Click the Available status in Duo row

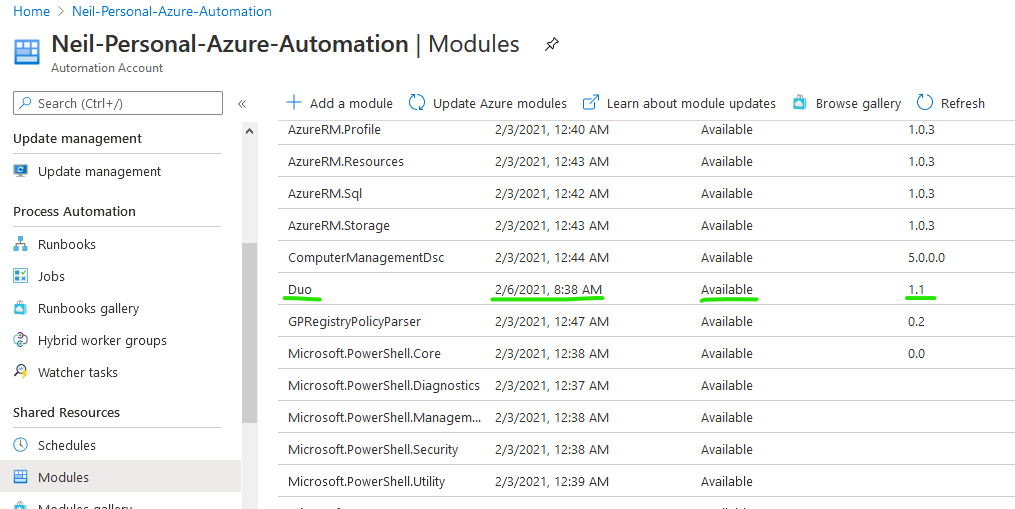tap(726, 289)
